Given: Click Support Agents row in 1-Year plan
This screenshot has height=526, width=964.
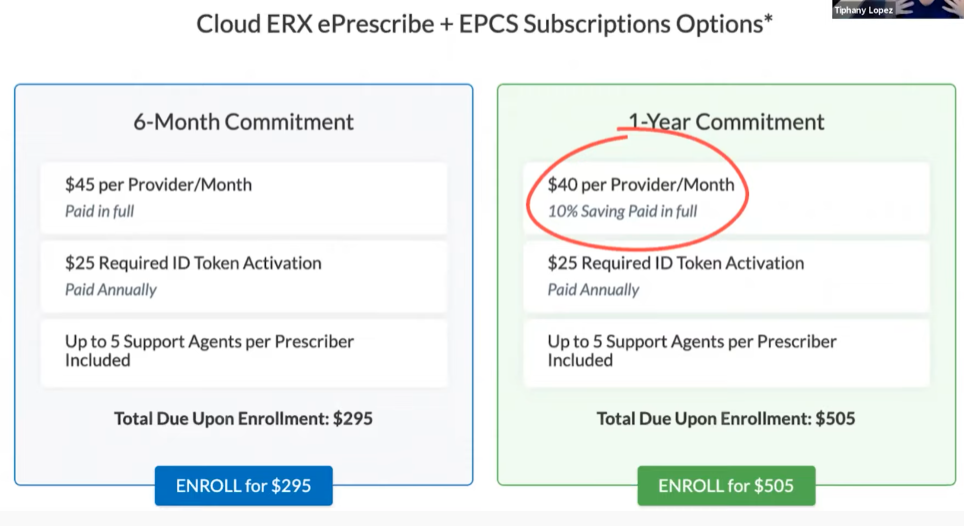Looking at the screenshot, I should point(692,350).
